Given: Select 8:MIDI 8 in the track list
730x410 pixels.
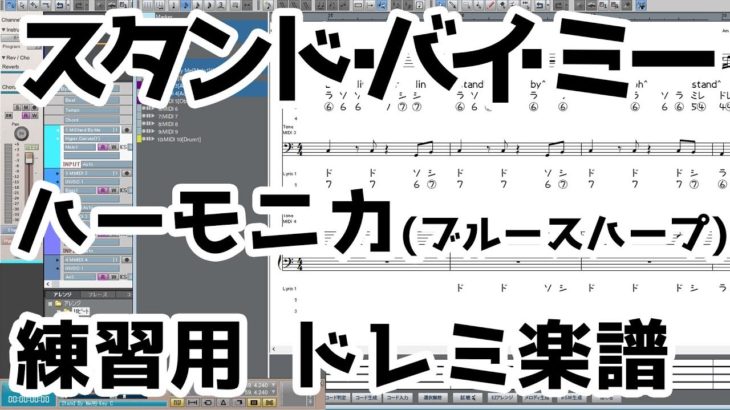Looking at the screenshot, I should tap(168, 124).
